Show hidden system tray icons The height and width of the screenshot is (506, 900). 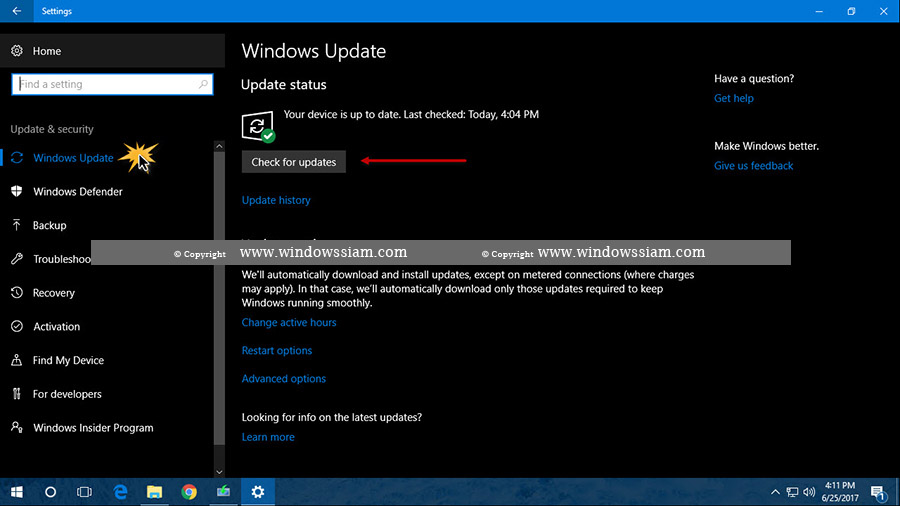pos(775,492)
